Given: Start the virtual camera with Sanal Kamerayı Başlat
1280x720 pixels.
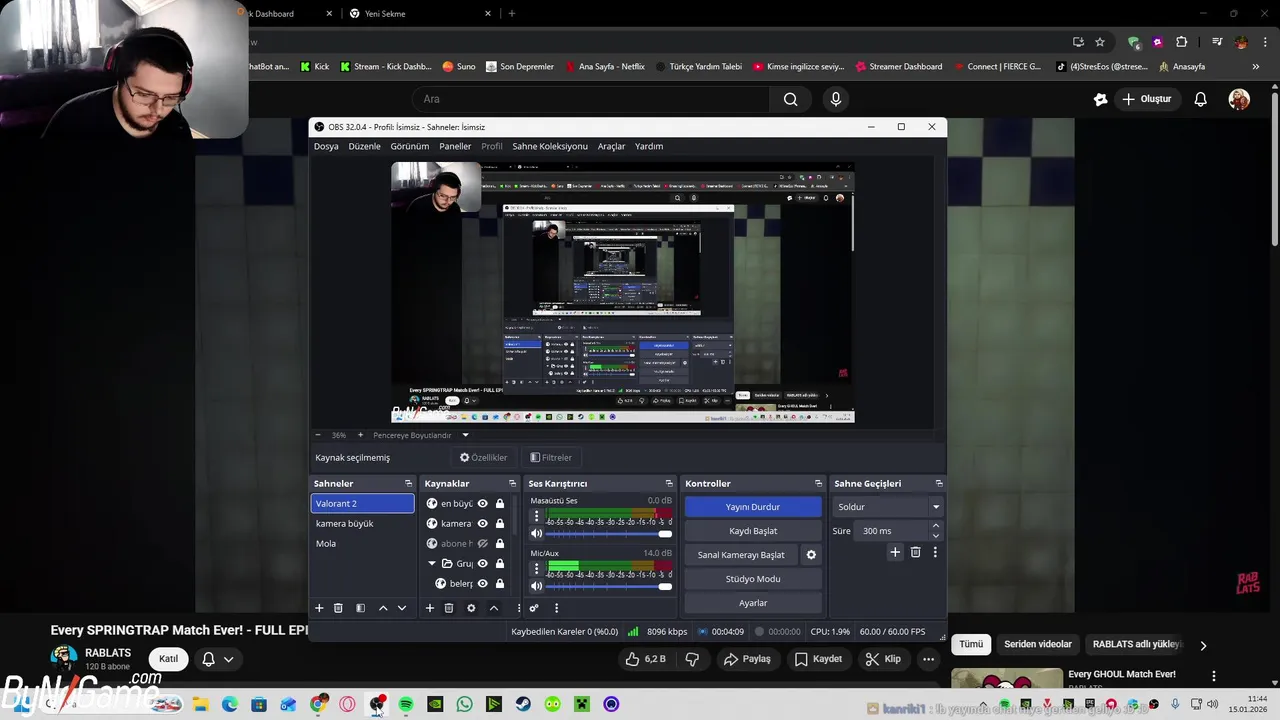Looking at the screenshot, I should (741, 555).
